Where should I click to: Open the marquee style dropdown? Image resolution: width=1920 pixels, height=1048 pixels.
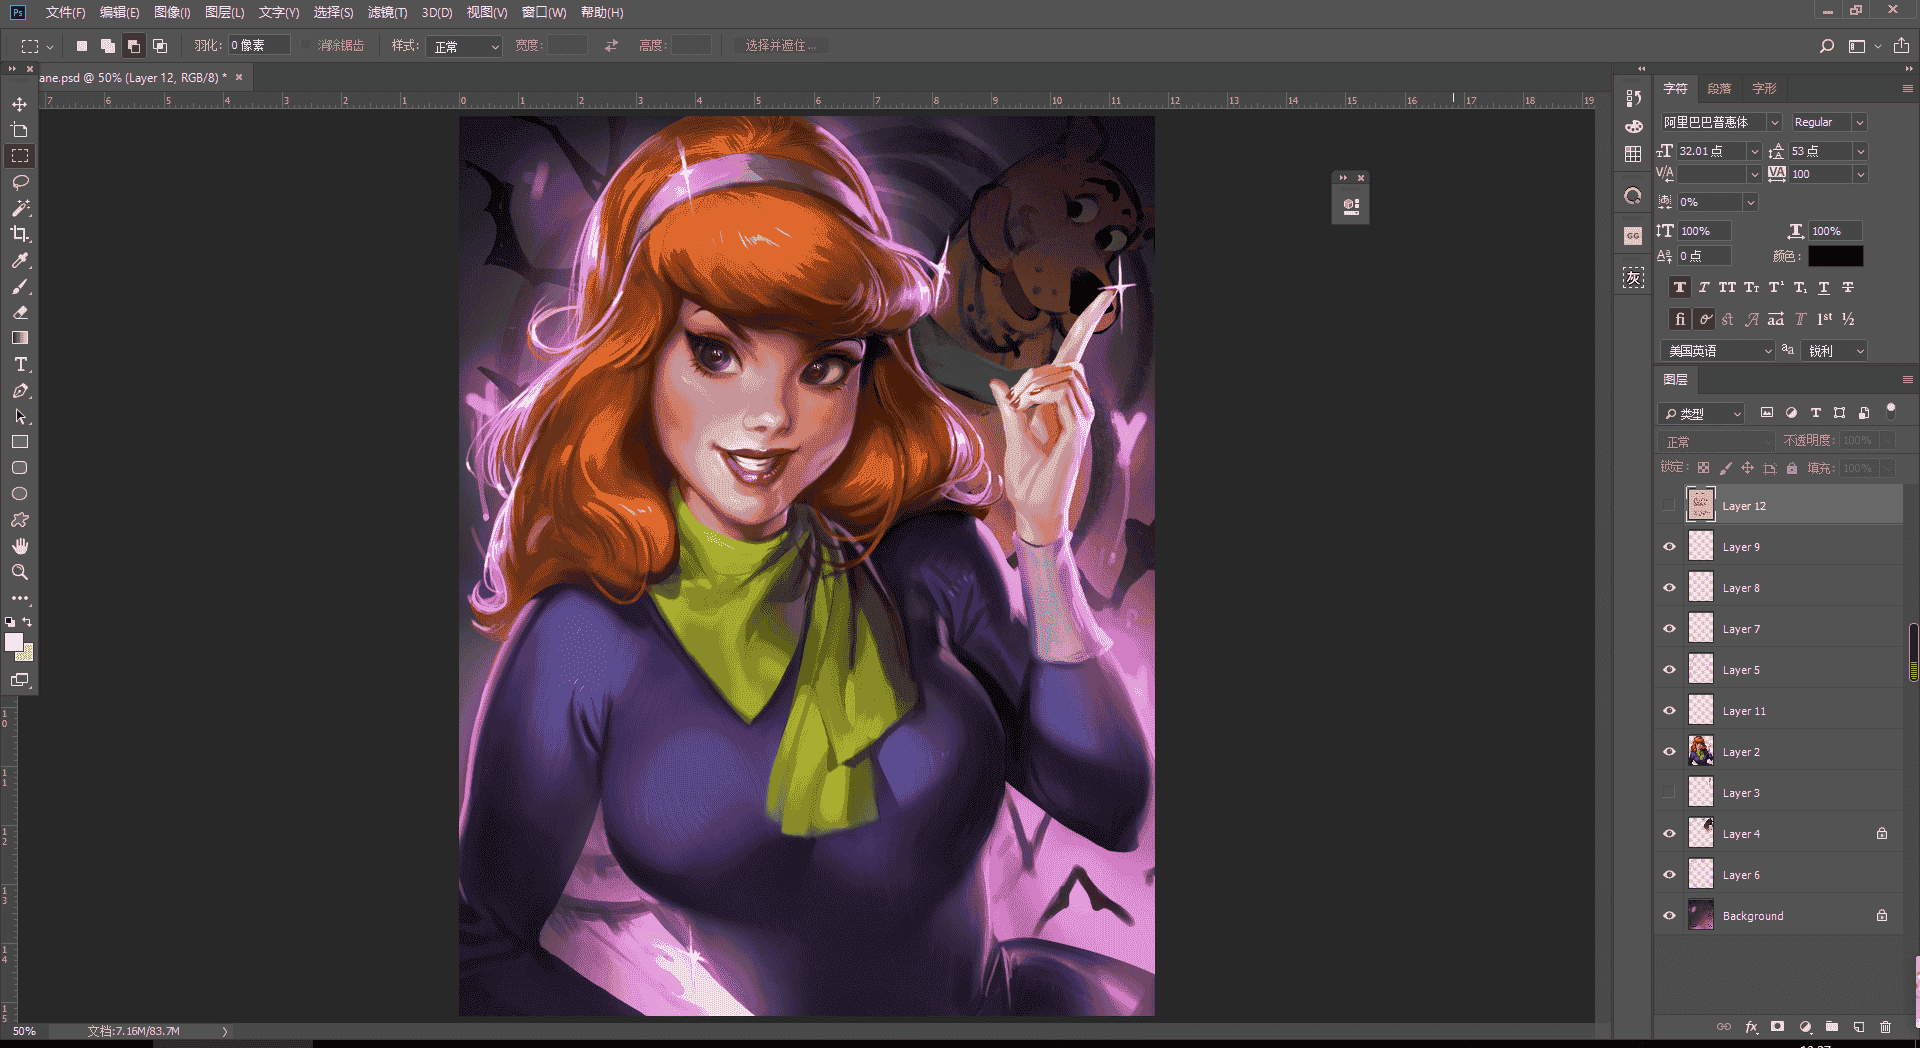(x=464, y=46)
